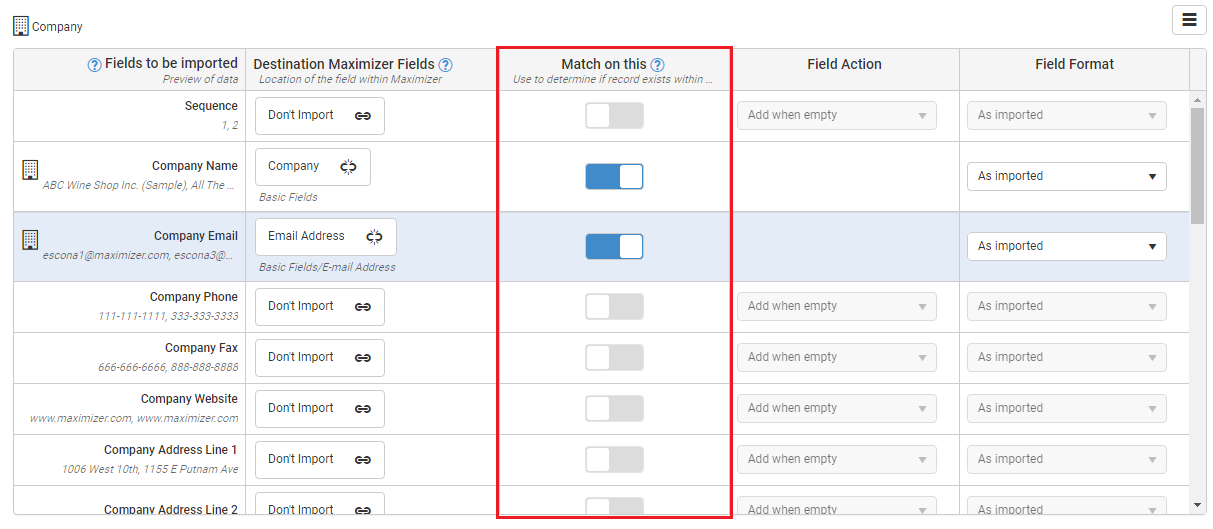Screen dimensions: 1213x529
Task: Unlink the Email Address mapping icon
Action: click(374, 237)
